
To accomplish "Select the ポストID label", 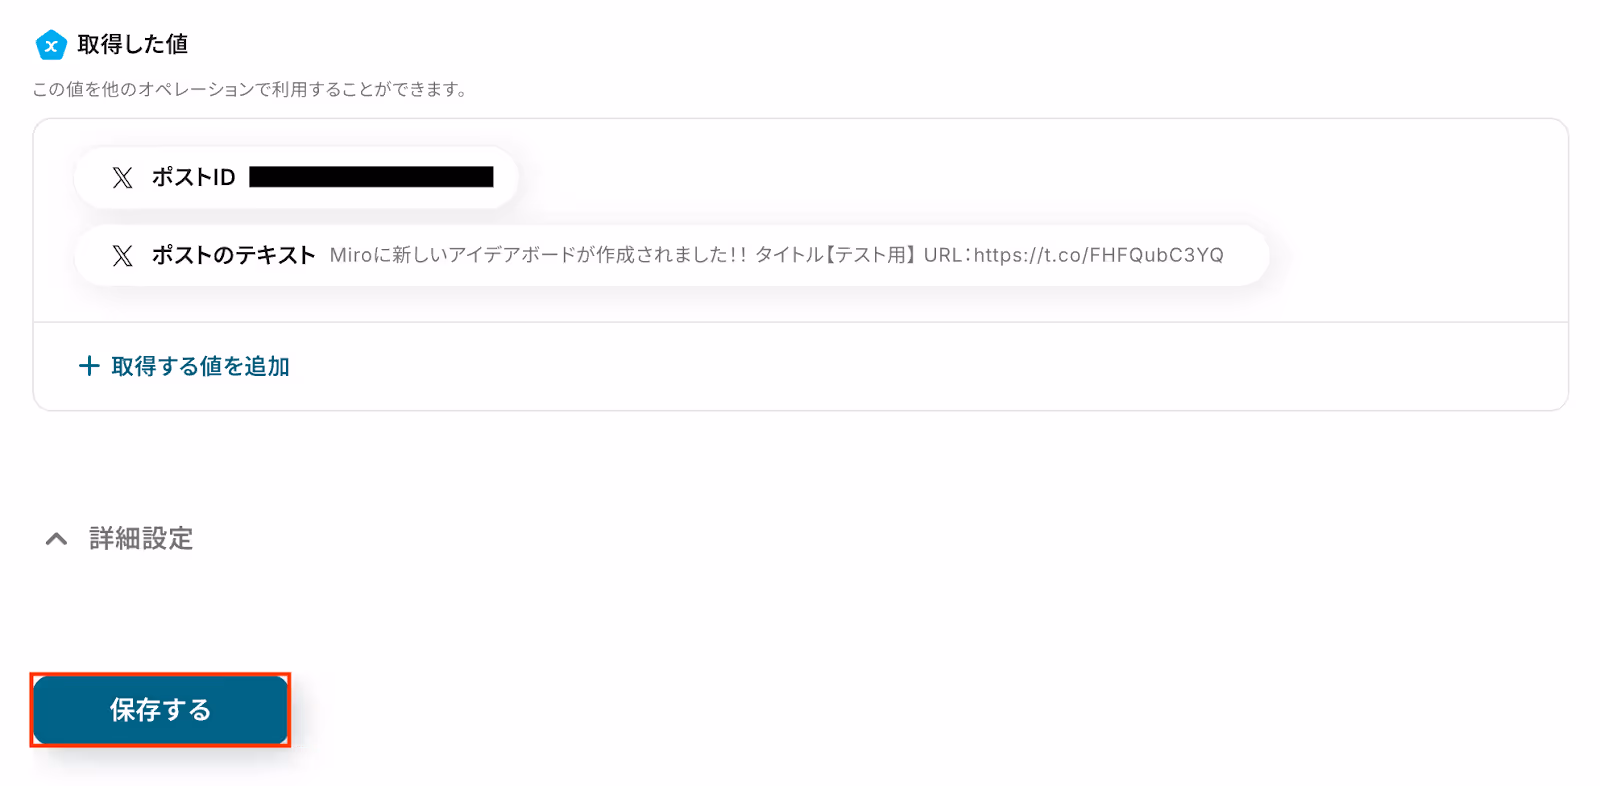I will (194, 177).
